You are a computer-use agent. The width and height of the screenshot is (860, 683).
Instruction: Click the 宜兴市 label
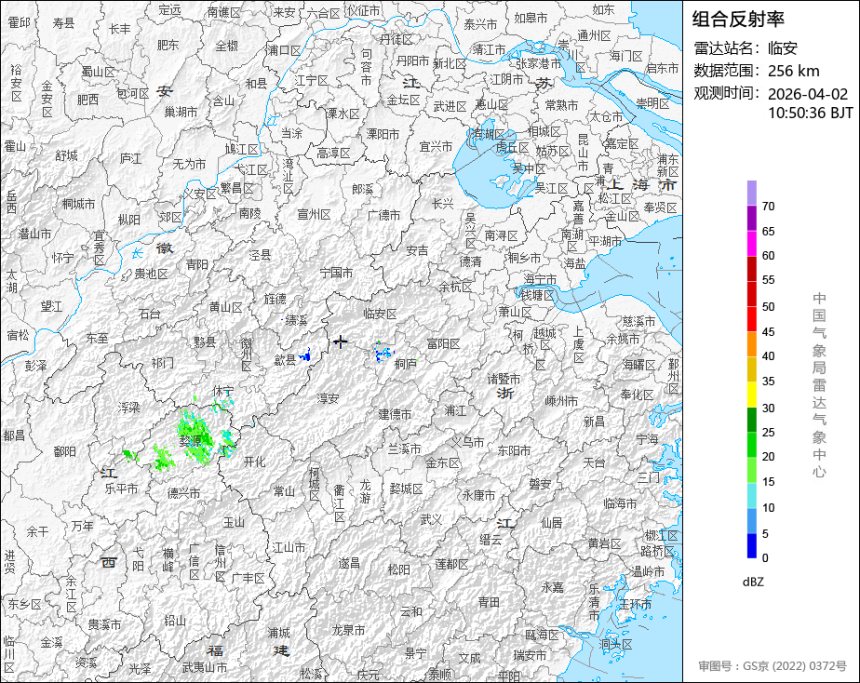point(436,146)
